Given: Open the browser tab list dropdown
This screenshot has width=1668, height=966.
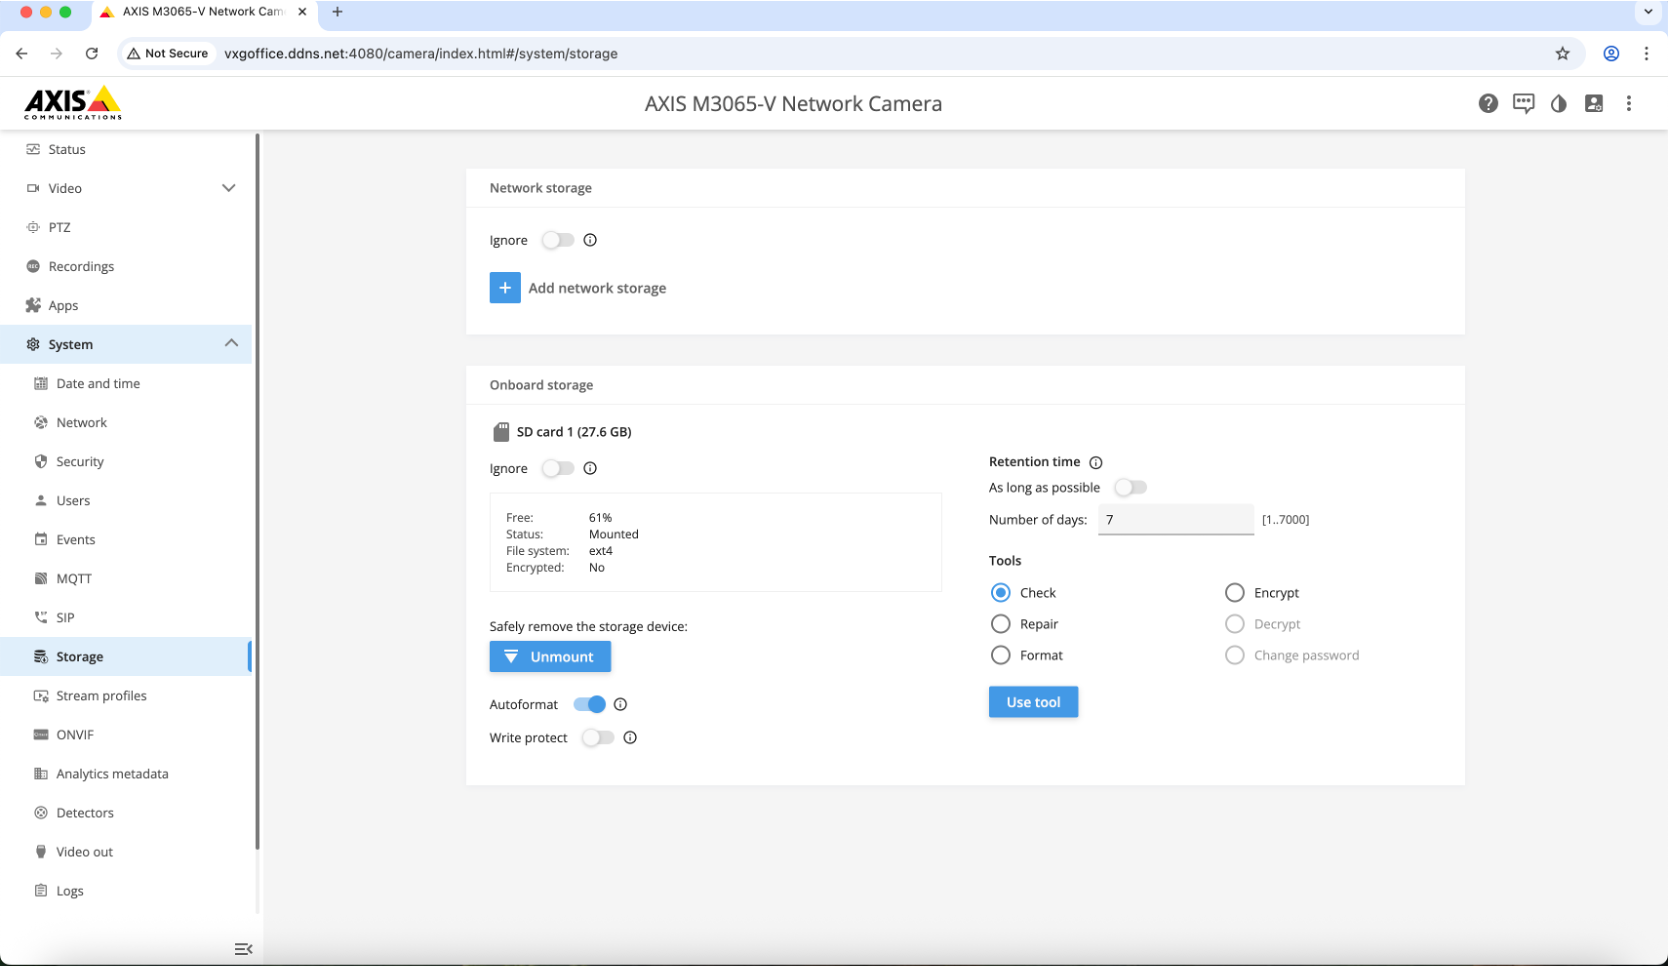Looking at the screenshot, I should (1648, 12).
